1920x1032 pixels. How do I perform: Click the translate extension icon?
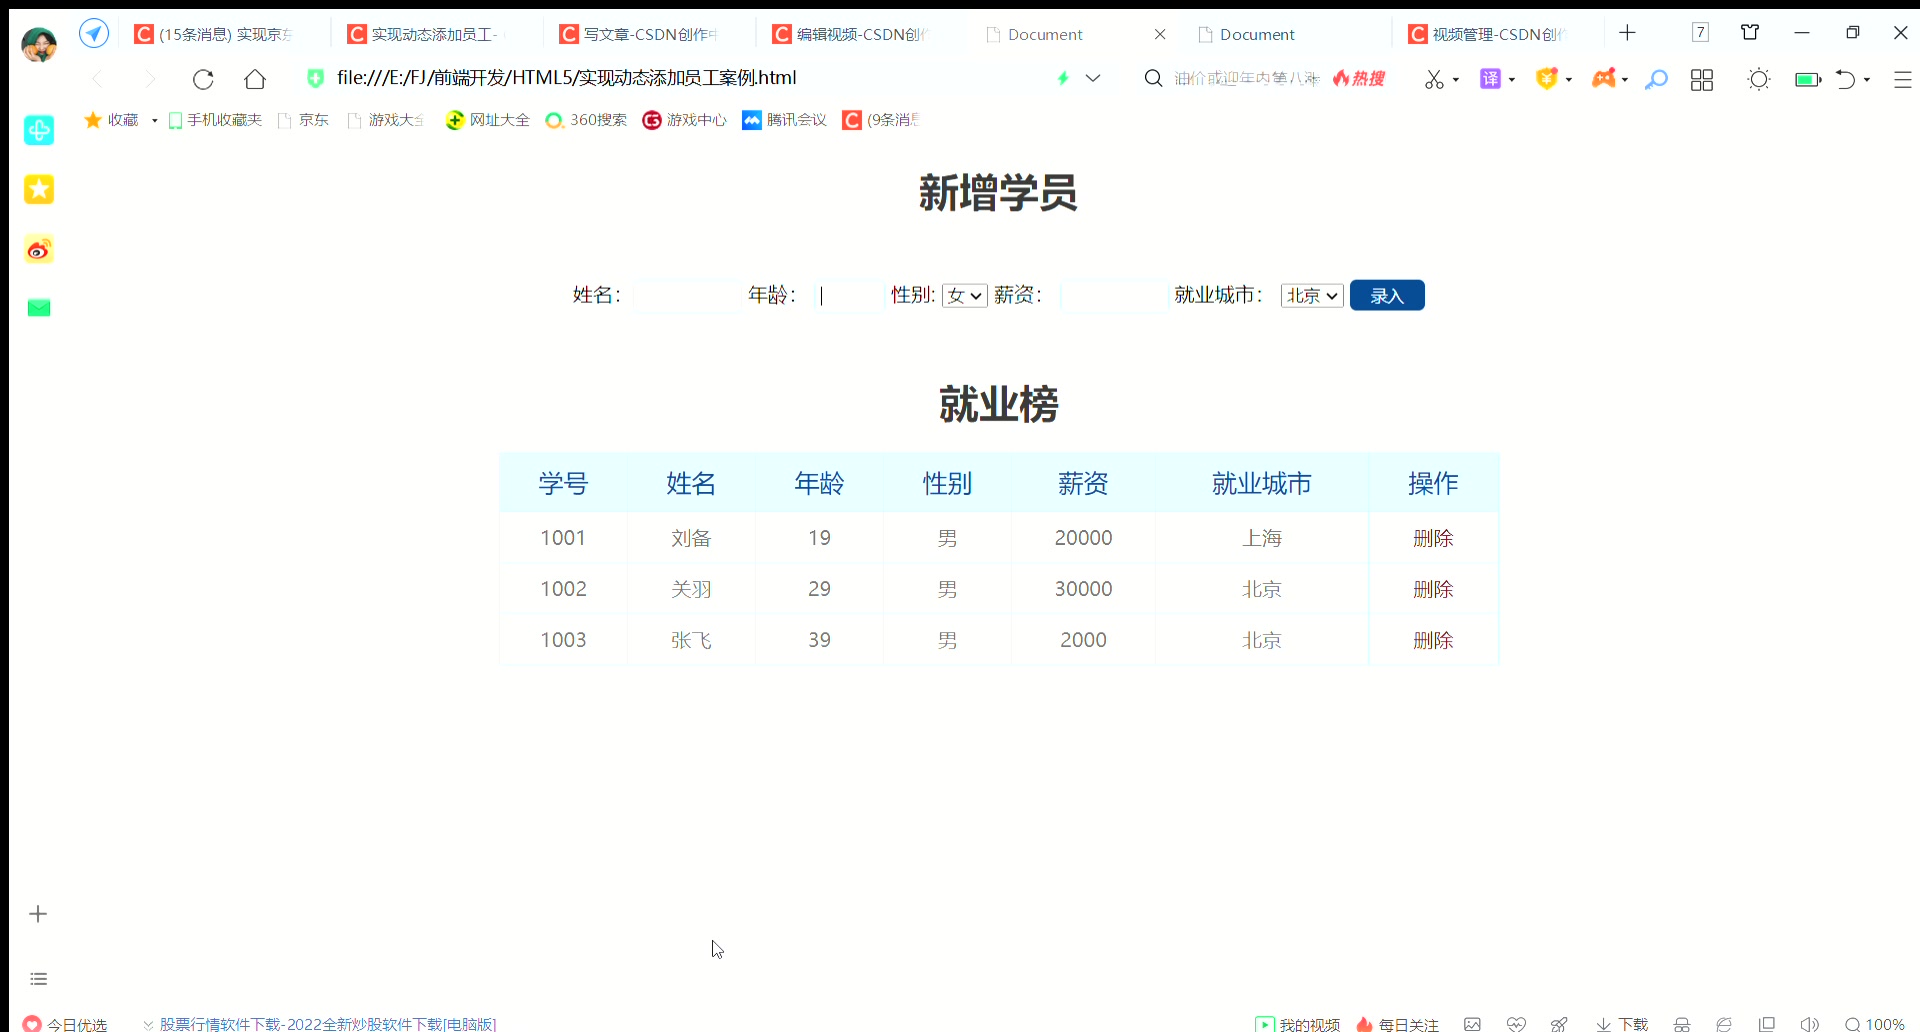click(1490, 79)
